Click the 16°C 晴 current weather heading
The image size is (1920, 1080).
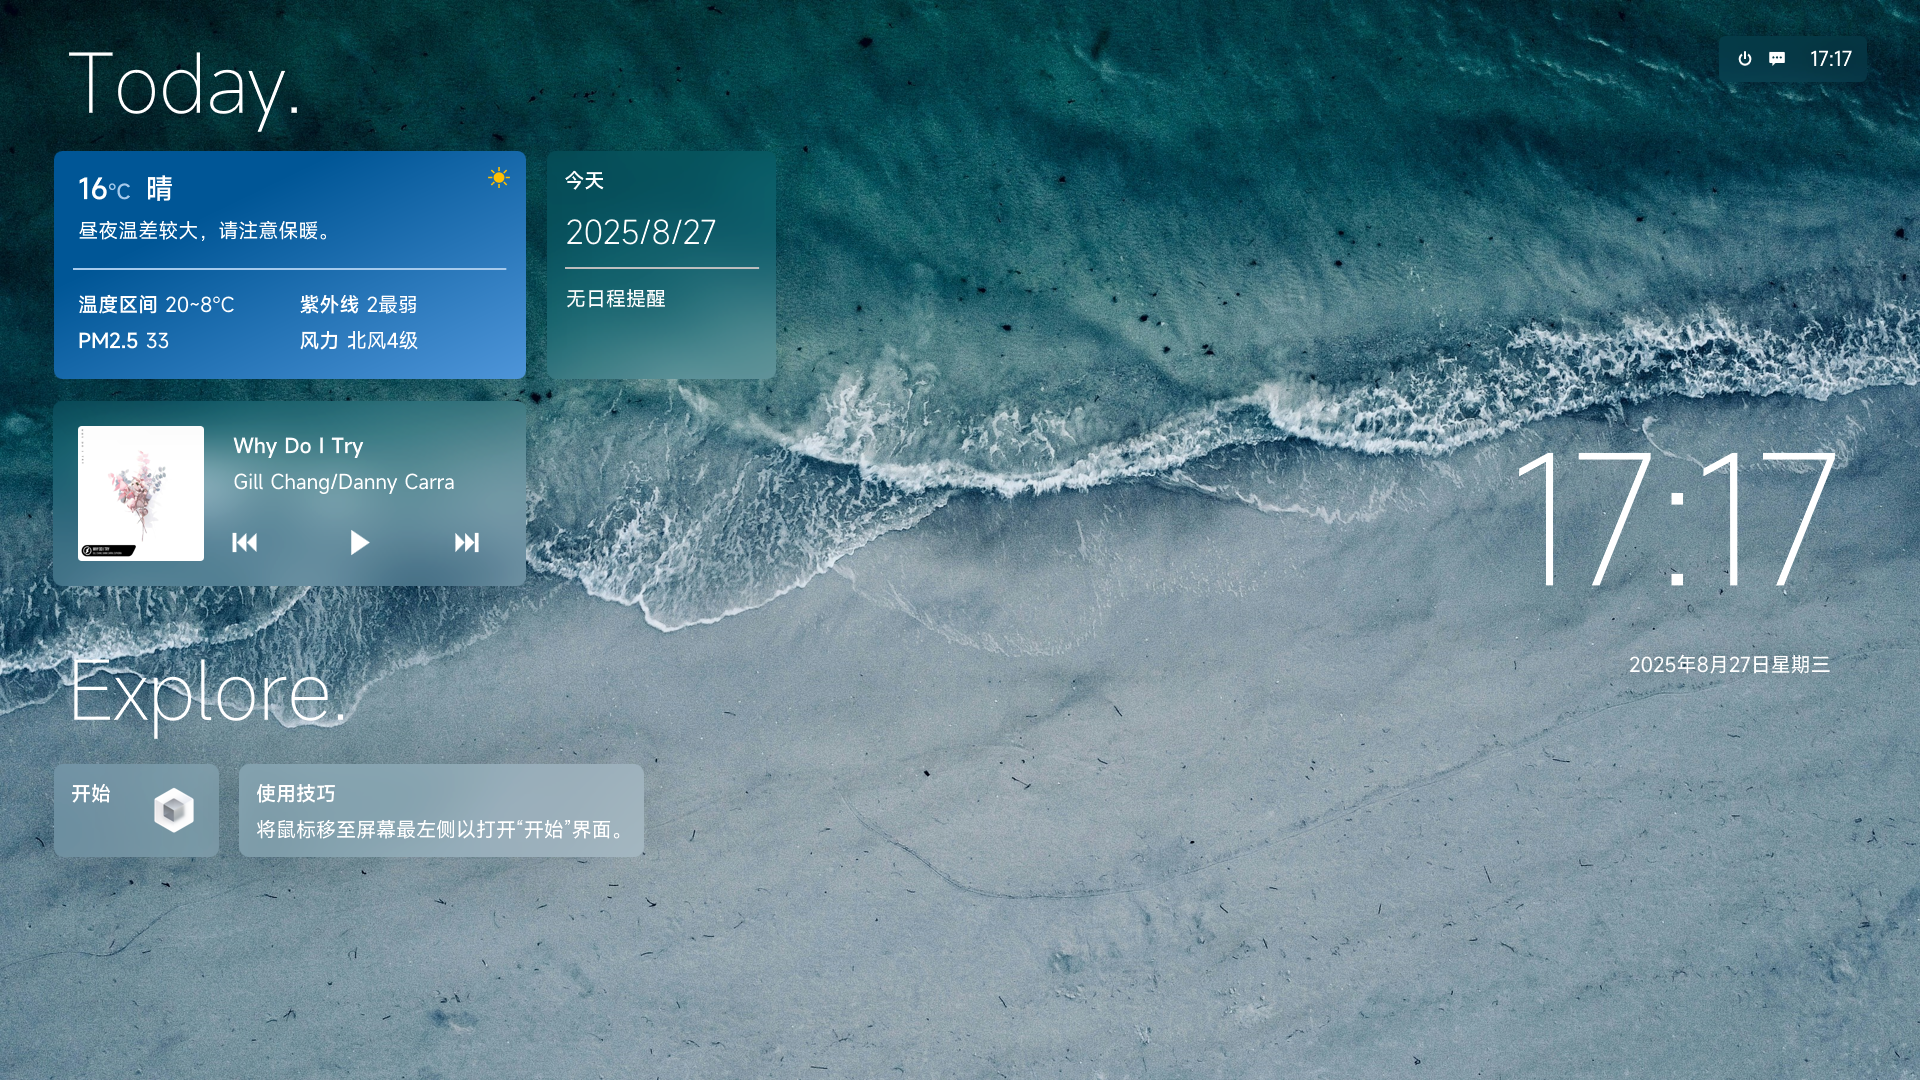[126, 189]
